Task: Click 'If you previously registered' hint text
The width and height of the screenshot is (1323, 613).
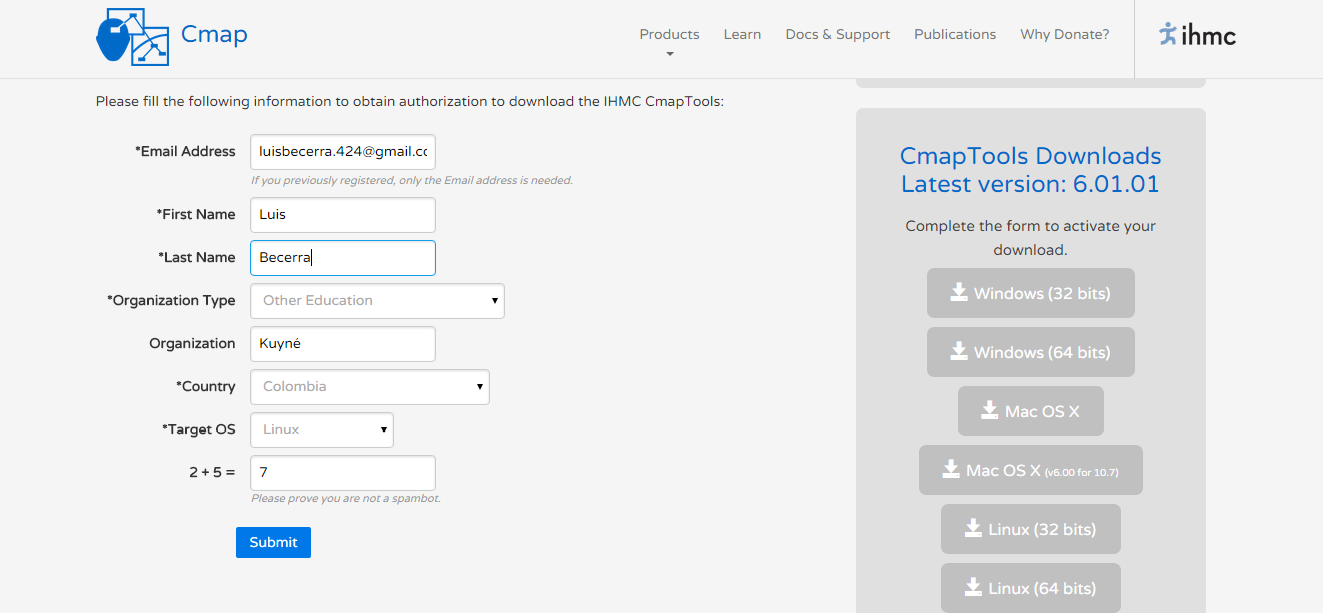Action: pos(411,181)
